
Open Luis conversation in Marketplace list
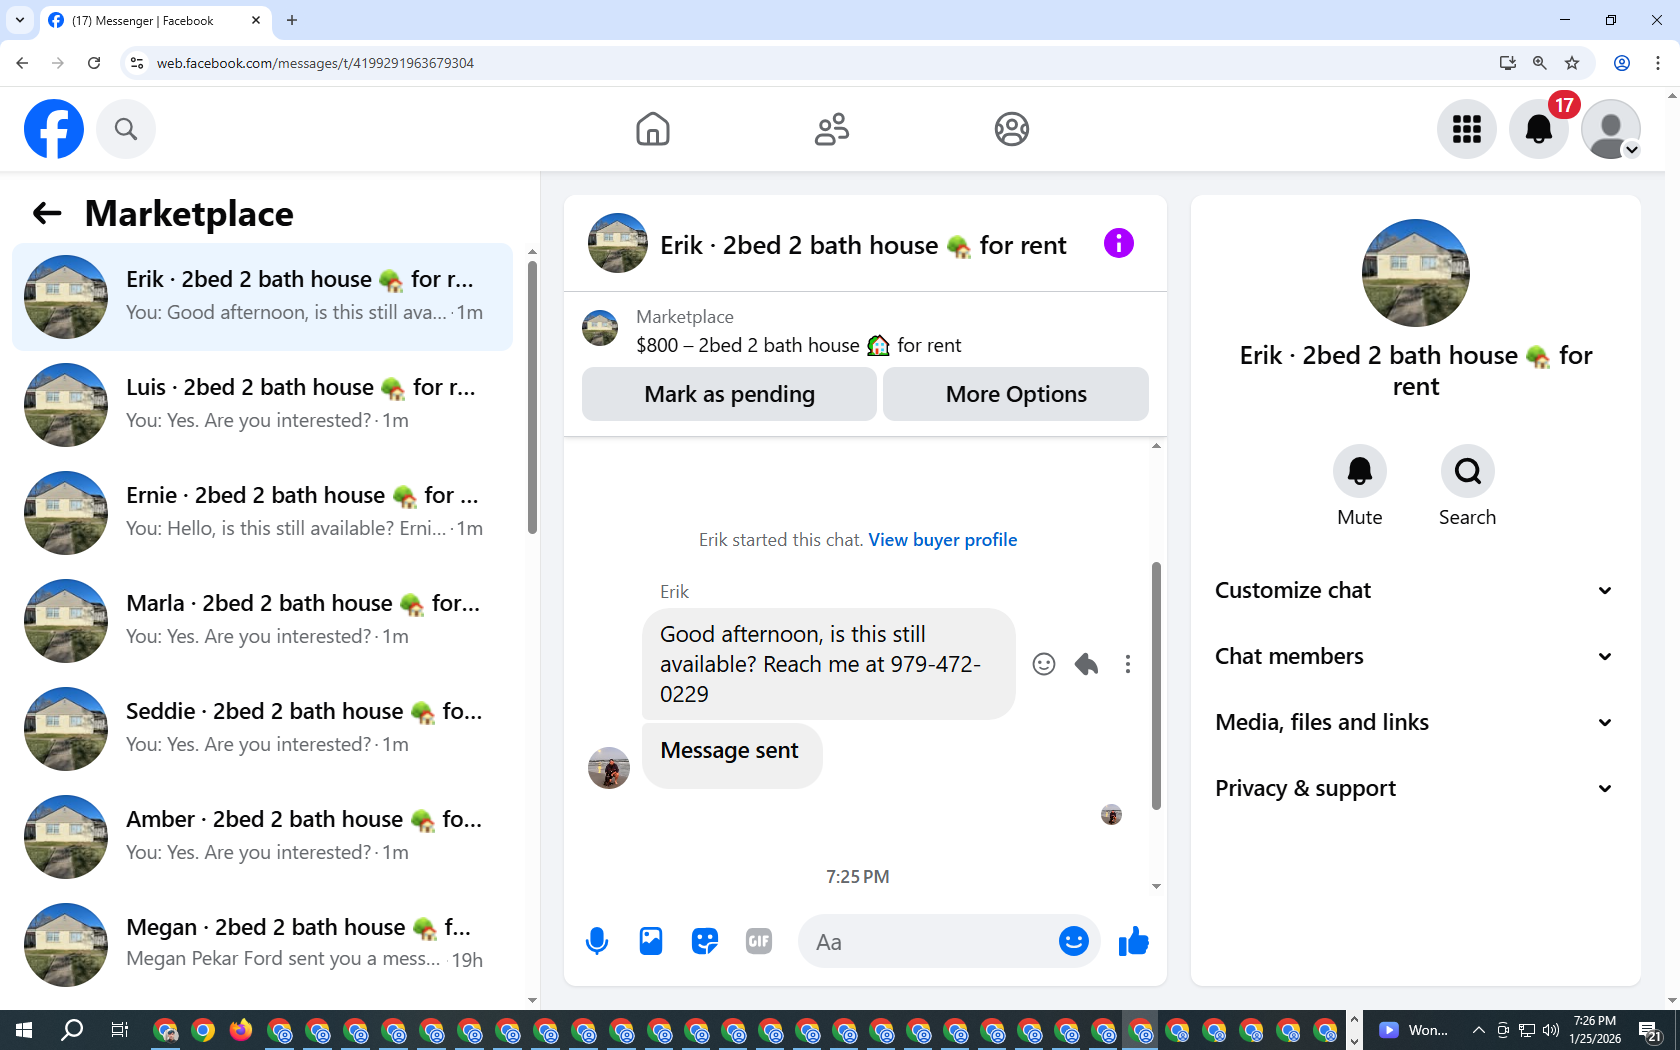pyautogui.click(x=262, y=405)
